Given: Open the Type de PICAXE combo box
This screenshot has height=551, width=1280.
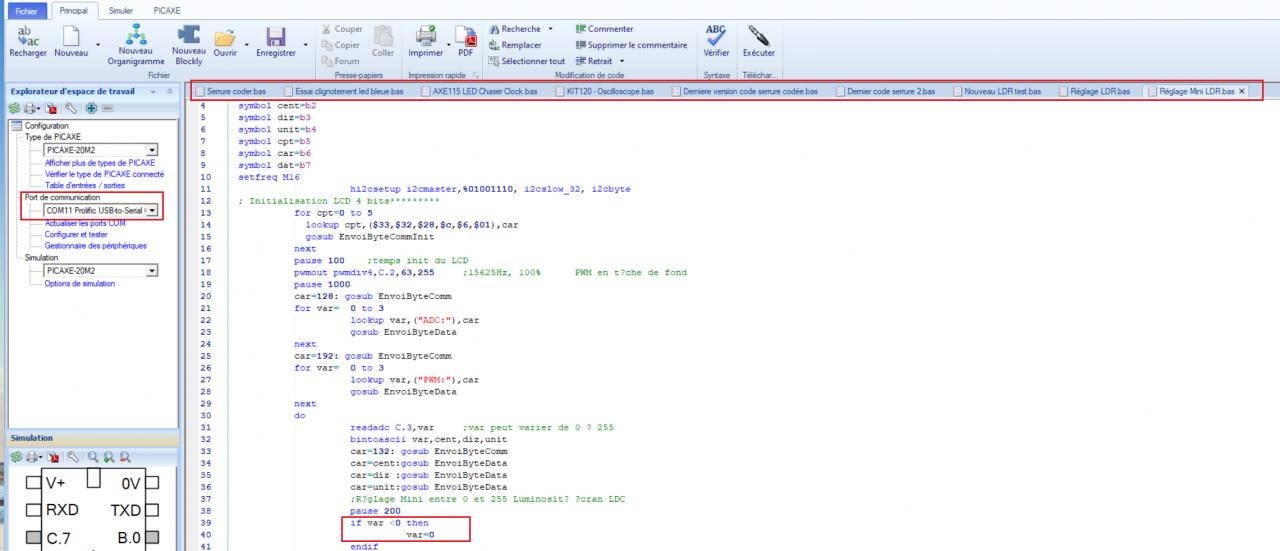Looking at the screenshot, I should click(101, 150).
